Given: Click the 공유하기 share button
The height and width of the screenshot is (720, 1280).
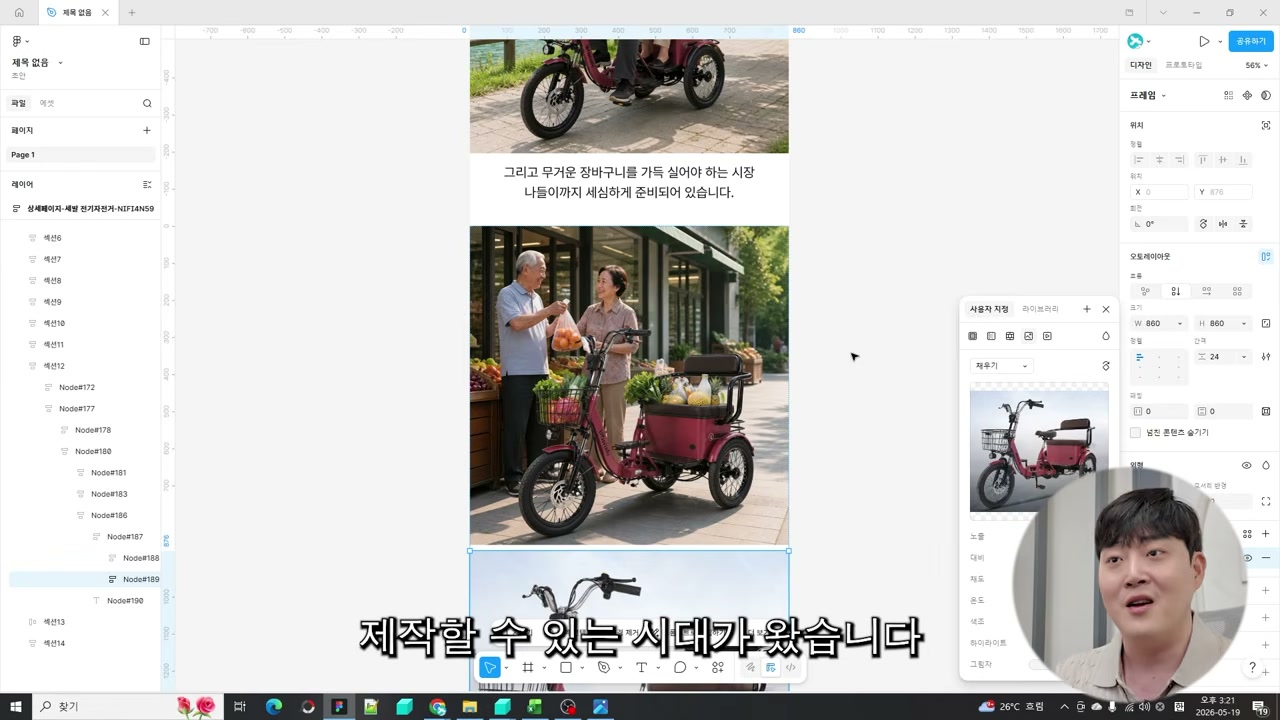Looking at the screenshot, I should [1251, 41].
